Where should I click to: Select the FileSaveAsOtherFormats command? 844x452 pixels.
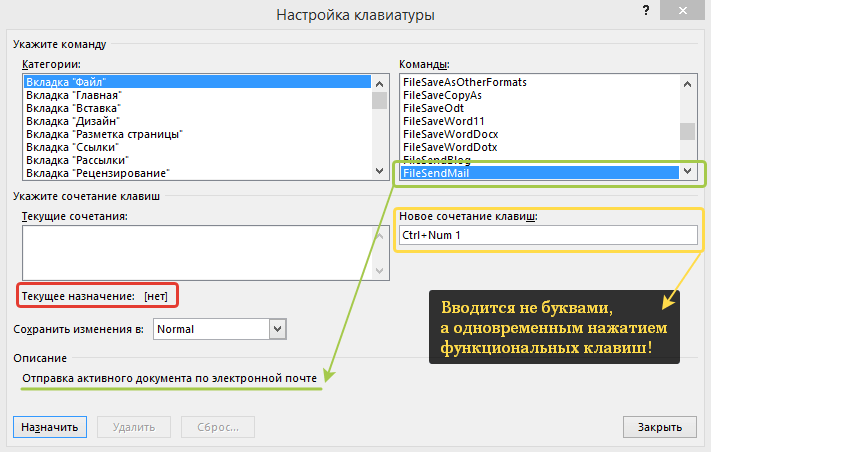coord(464,82)
